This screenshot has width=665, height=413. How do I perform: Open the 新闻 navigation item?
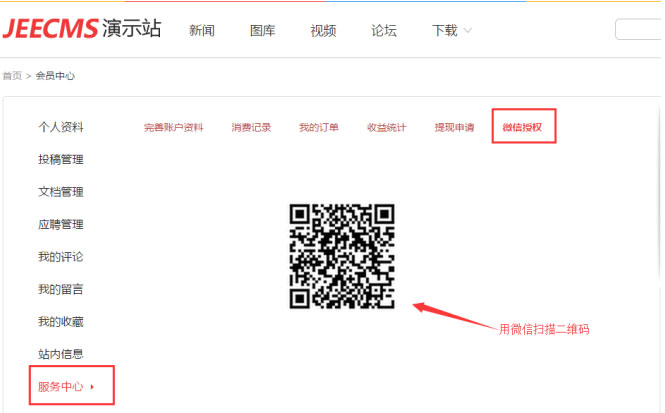click(202, 31)
